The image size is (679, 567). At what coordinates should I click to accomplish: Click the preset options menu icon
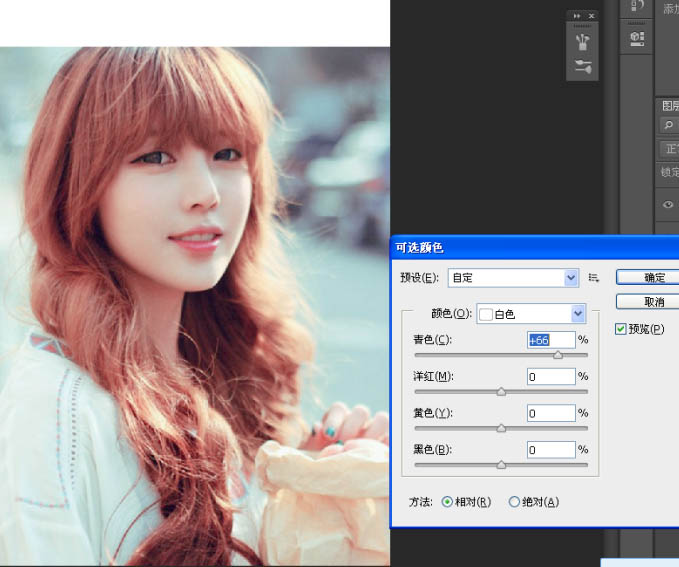click(x=593, y=278)
